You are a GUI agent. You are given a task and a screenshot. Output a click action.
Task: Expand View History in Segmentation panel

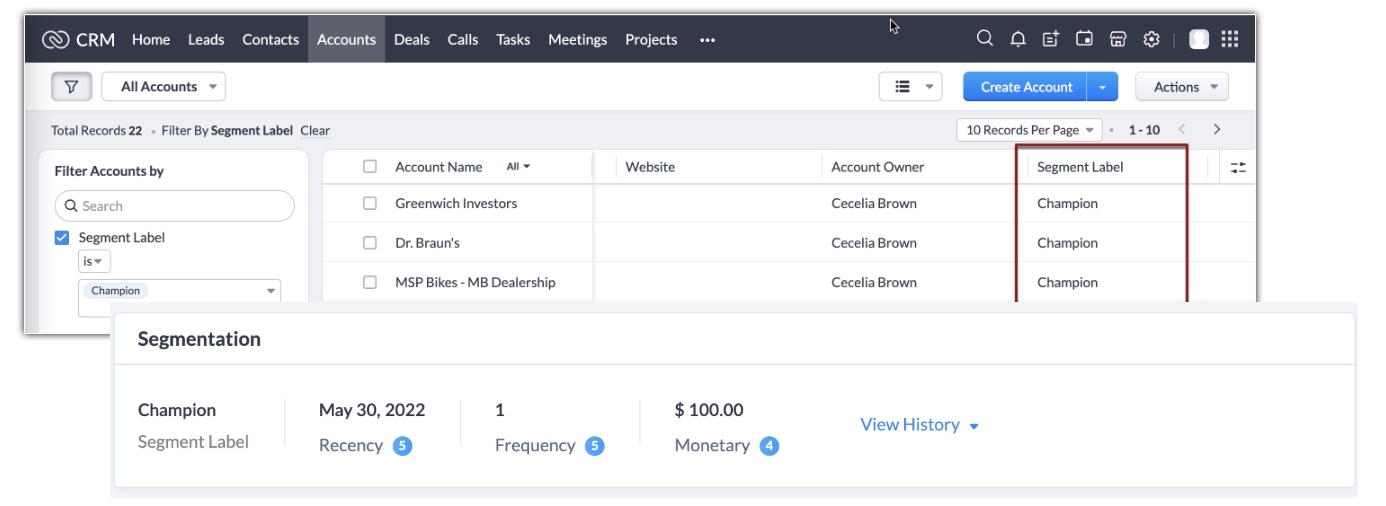coord(919,425)
